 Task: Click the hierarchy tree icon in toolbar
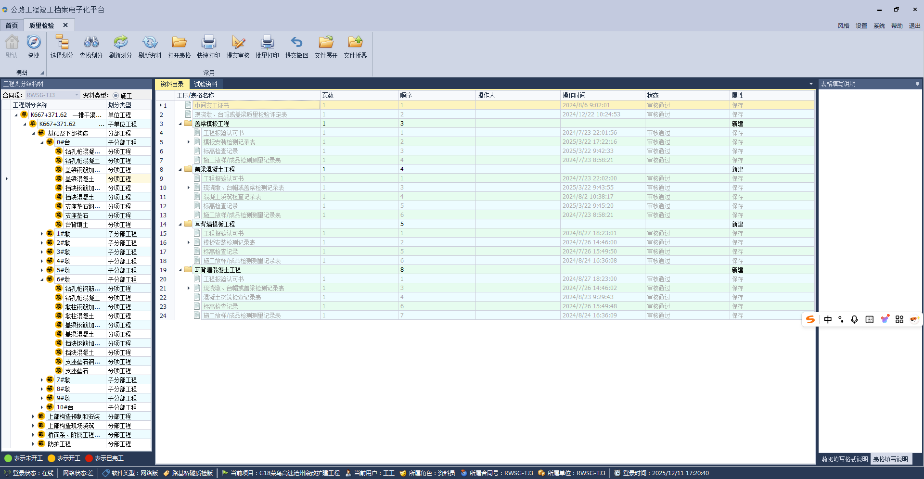pos(61,42)
